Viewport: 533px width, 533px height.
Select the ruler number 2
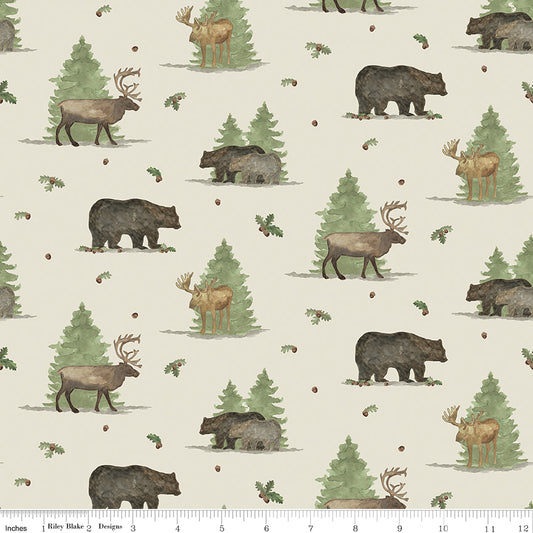click(x=88, y=529)
